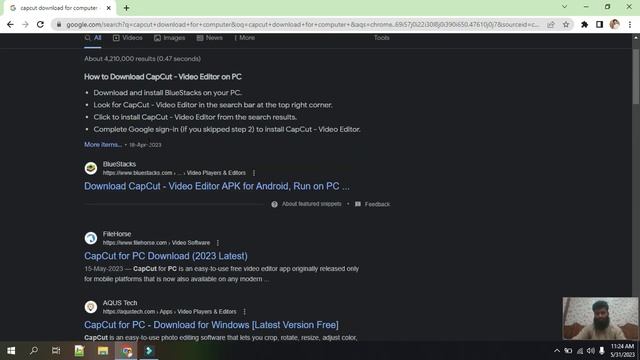
Task: Click the microphone tray icon
Action: [602, 351]
